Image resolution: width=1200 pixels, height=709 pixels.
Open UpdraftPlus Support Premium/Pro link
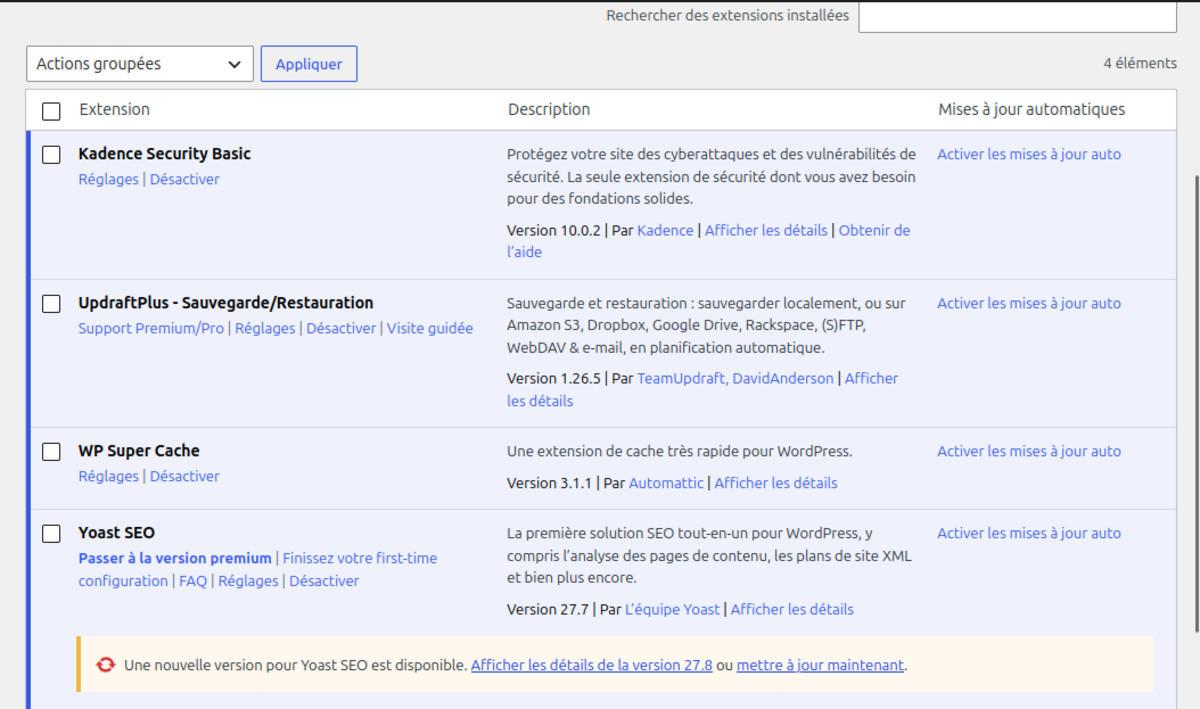[151, 329]
